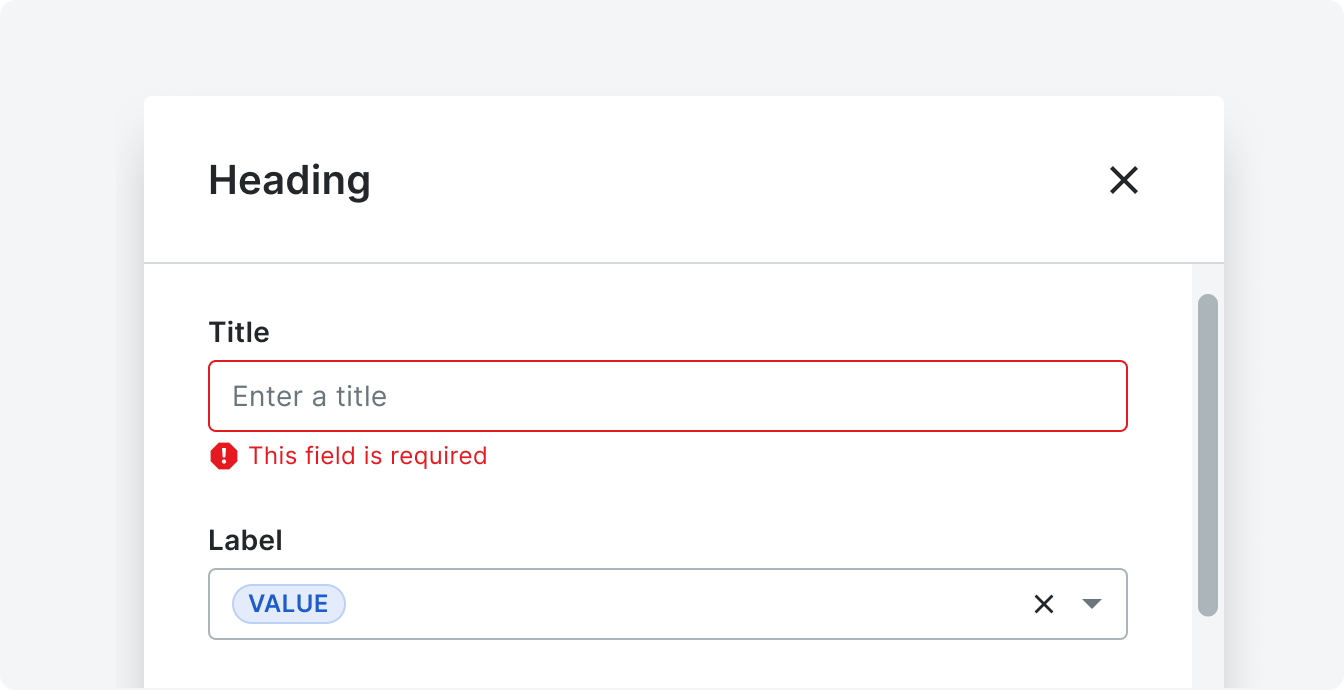Click the dialog's vertical scrollbar thumb
The image size is (1344, 690).
(1208, 455)
